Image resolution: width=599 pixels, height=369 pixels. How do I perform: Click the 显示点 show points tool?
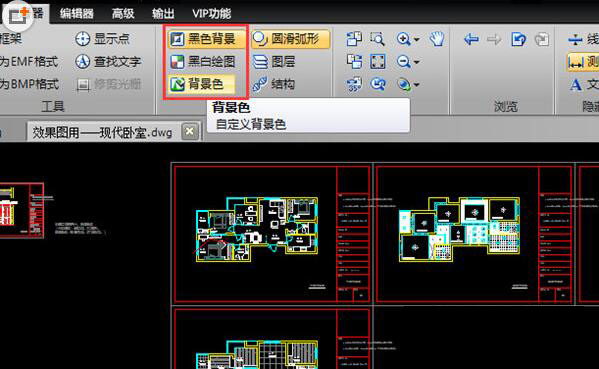tap(102, 39)
